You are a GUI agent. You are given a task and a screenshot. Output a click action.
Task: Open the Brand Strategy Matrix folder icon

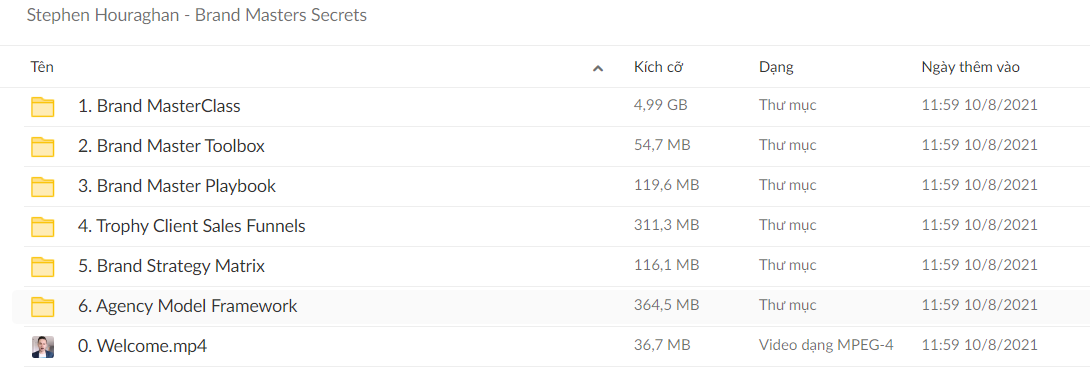click(x=42, y=266)
